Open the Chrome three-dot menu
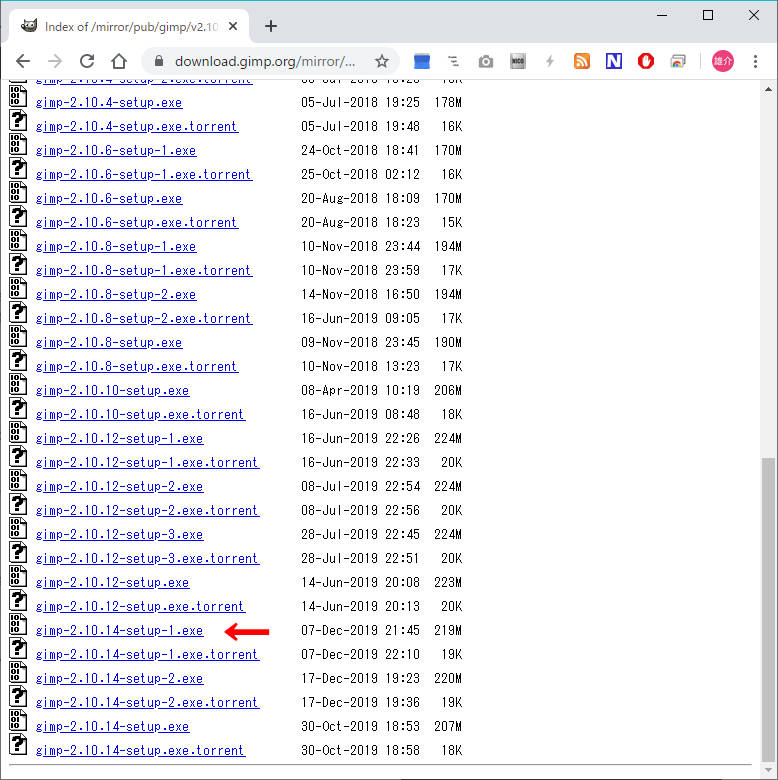The height and width of the screenshot is (780, 778). (x=755, y=61)
